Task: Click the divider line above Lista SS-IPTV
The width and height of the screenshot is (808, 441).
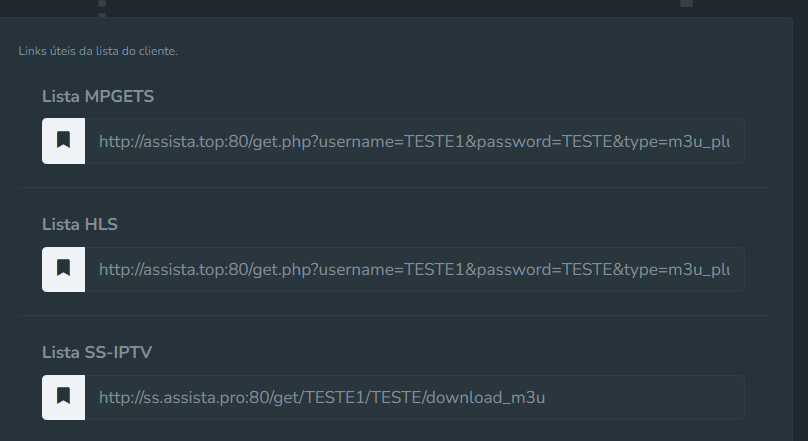Action: click(x=393, y=315)
